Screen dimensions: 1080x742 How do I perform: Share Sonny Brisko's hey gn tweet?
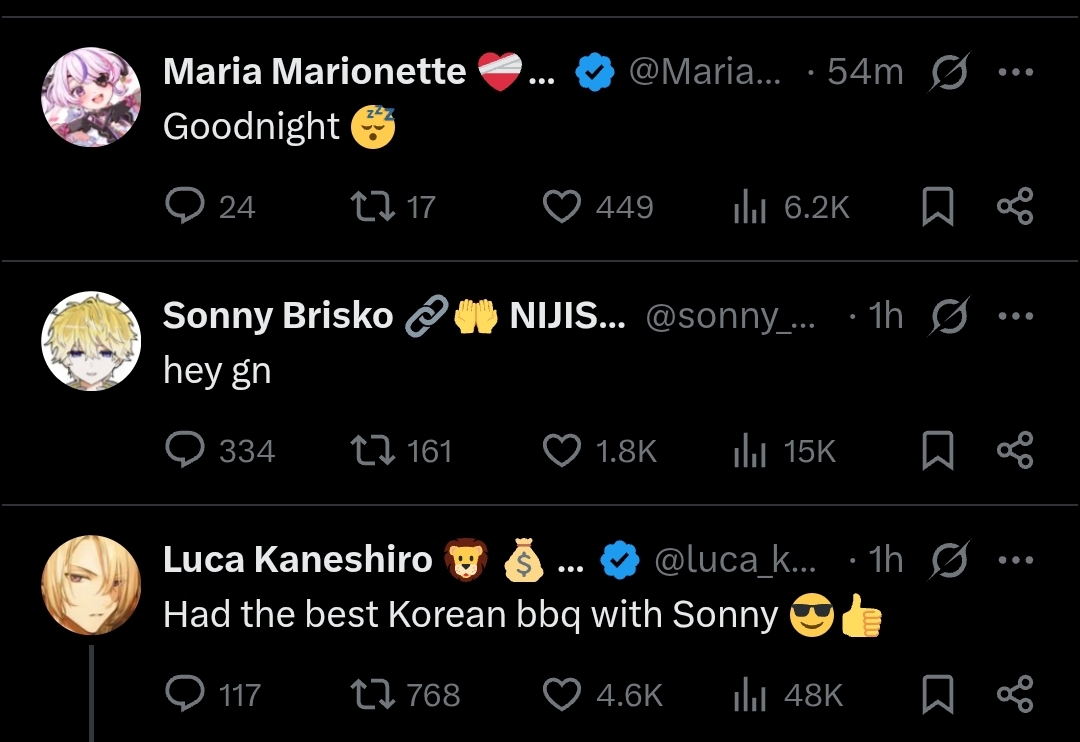1015,451
